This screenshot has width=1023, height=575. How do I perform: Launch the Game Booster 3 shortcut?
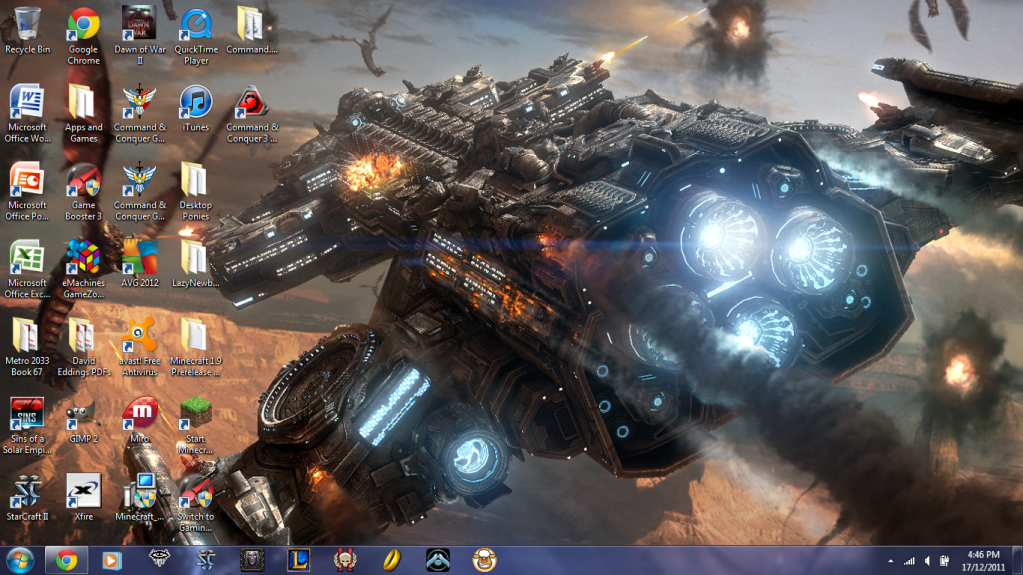pos(84,191)
